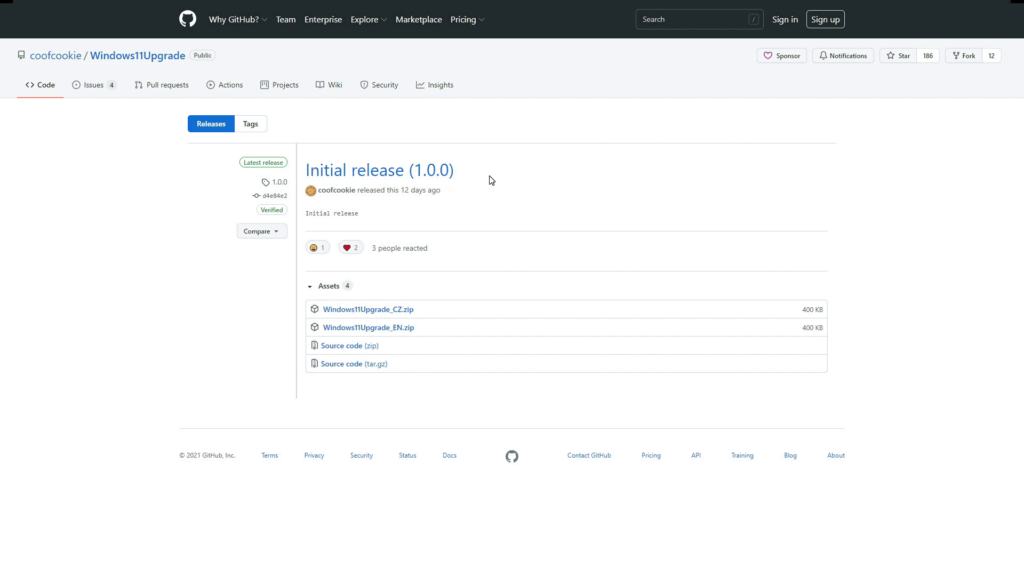The image size is (1024, 576).
Task: Click the GitHub octocat logo in header
Action: 188,19
